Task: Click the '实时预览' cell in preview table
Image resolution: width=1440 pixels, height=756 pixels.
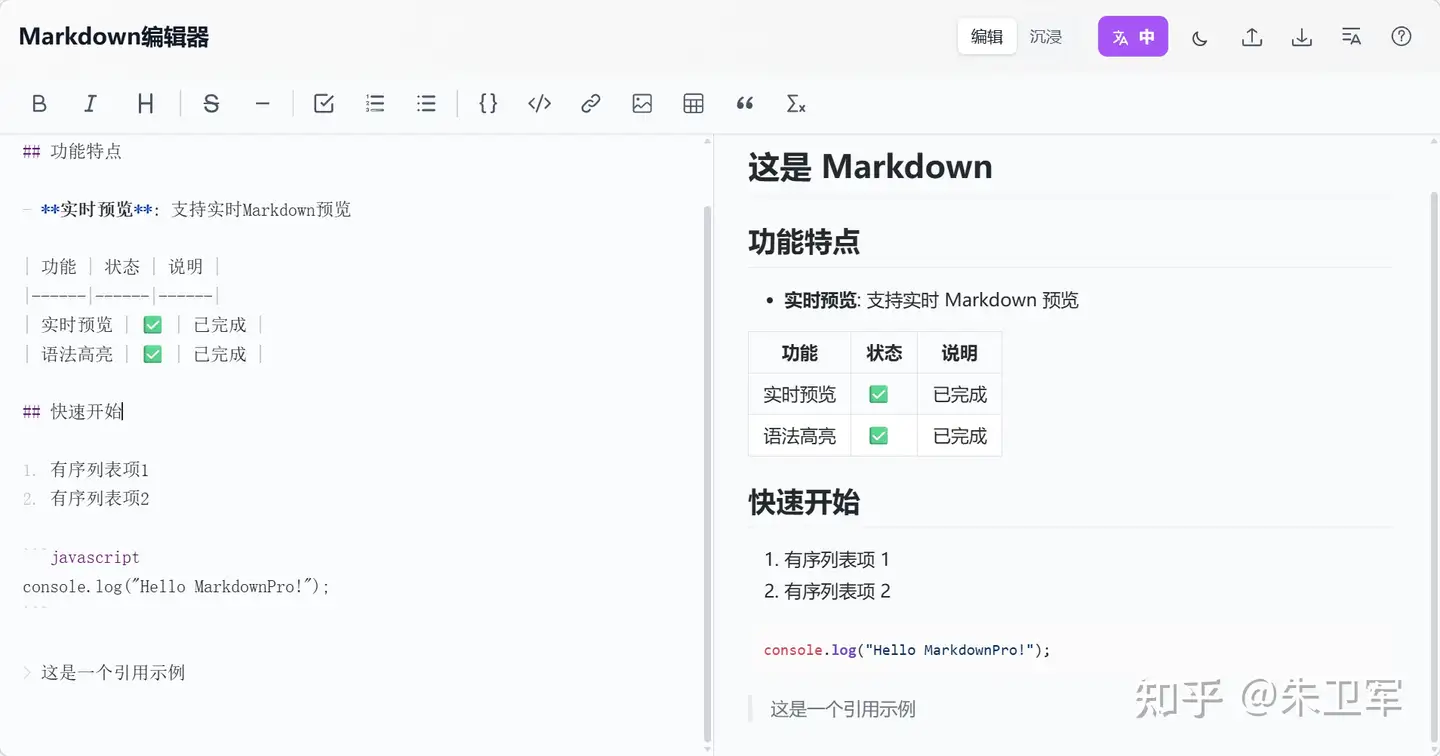Action: click(800, 395)
